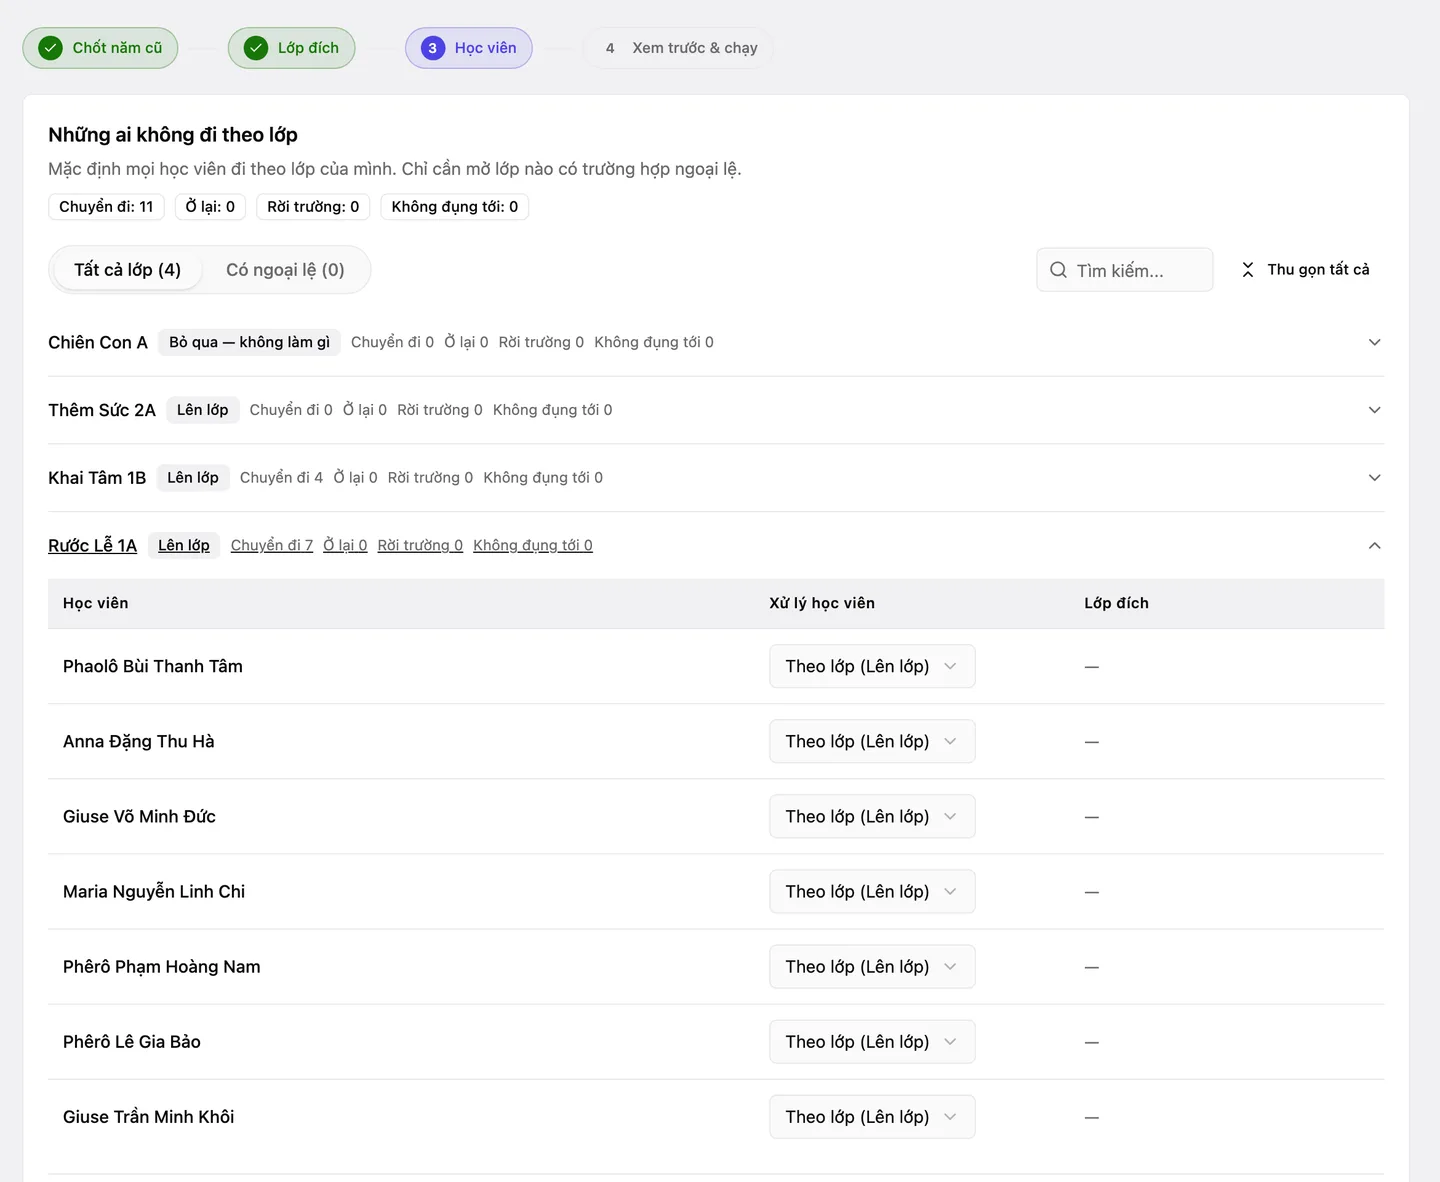
Task: Click the checkmark icon on Lớp đích step
Action: point(256,48)
